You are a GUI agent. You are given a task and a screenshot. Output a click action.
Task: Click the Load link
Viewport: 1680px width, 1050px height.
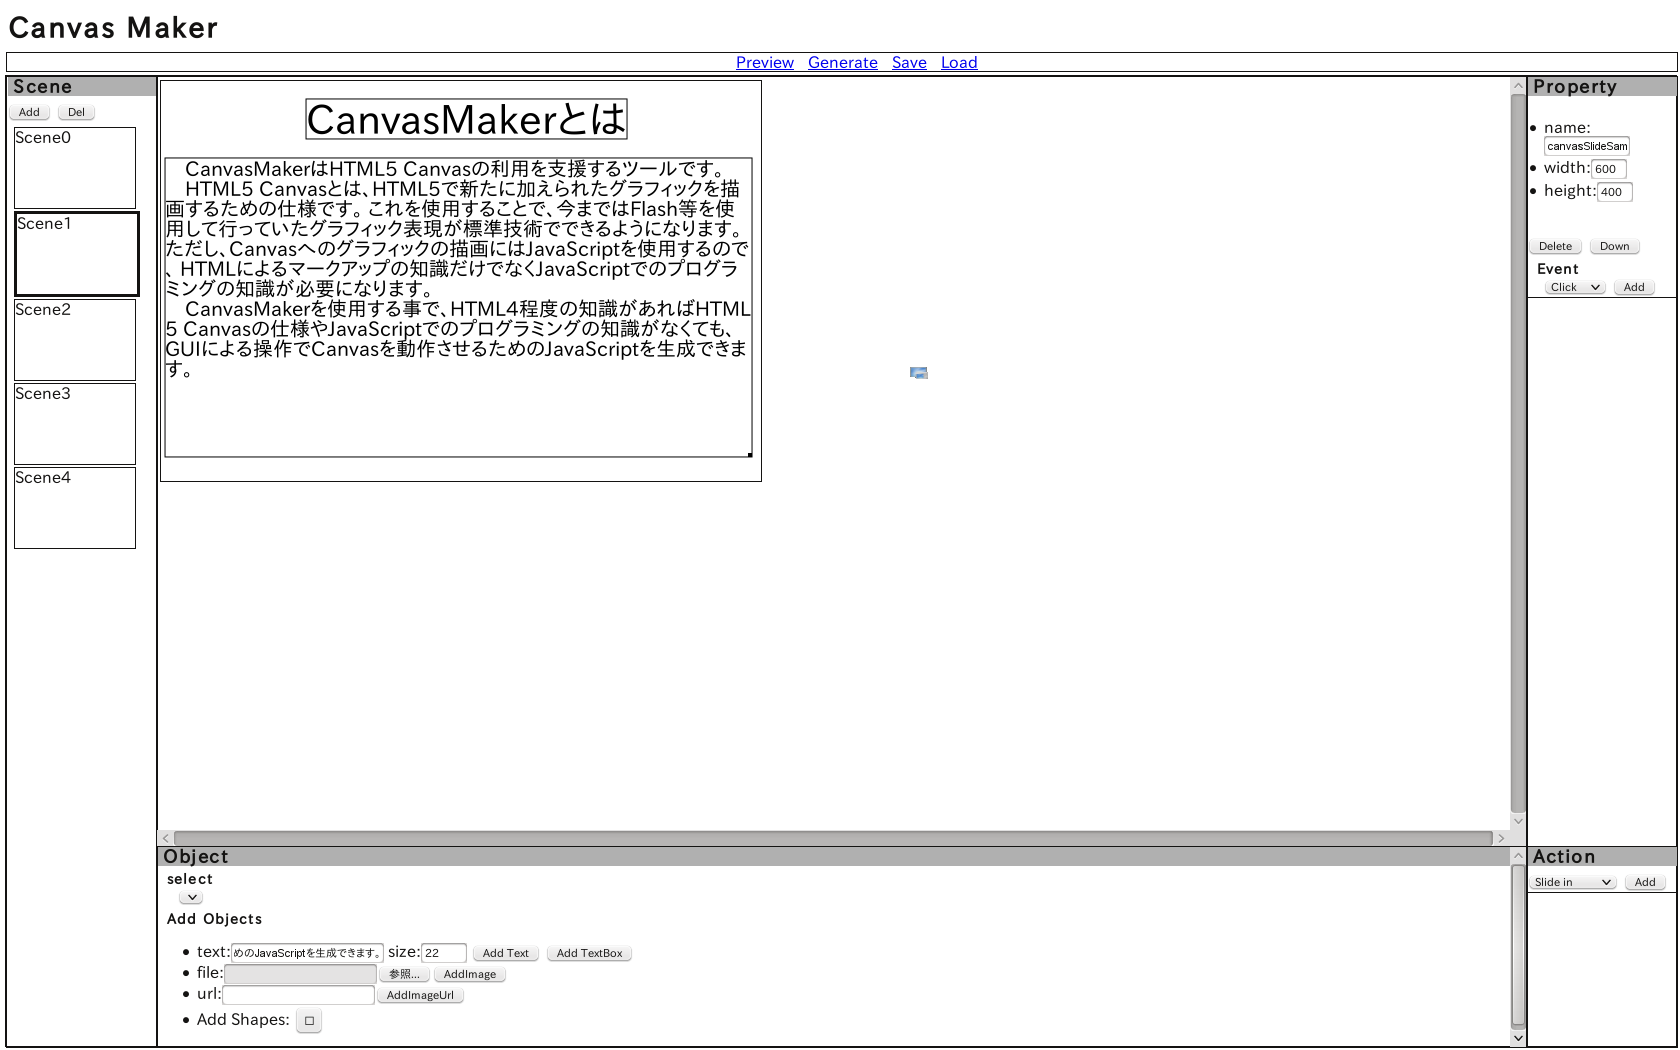(x=959, y=62)
